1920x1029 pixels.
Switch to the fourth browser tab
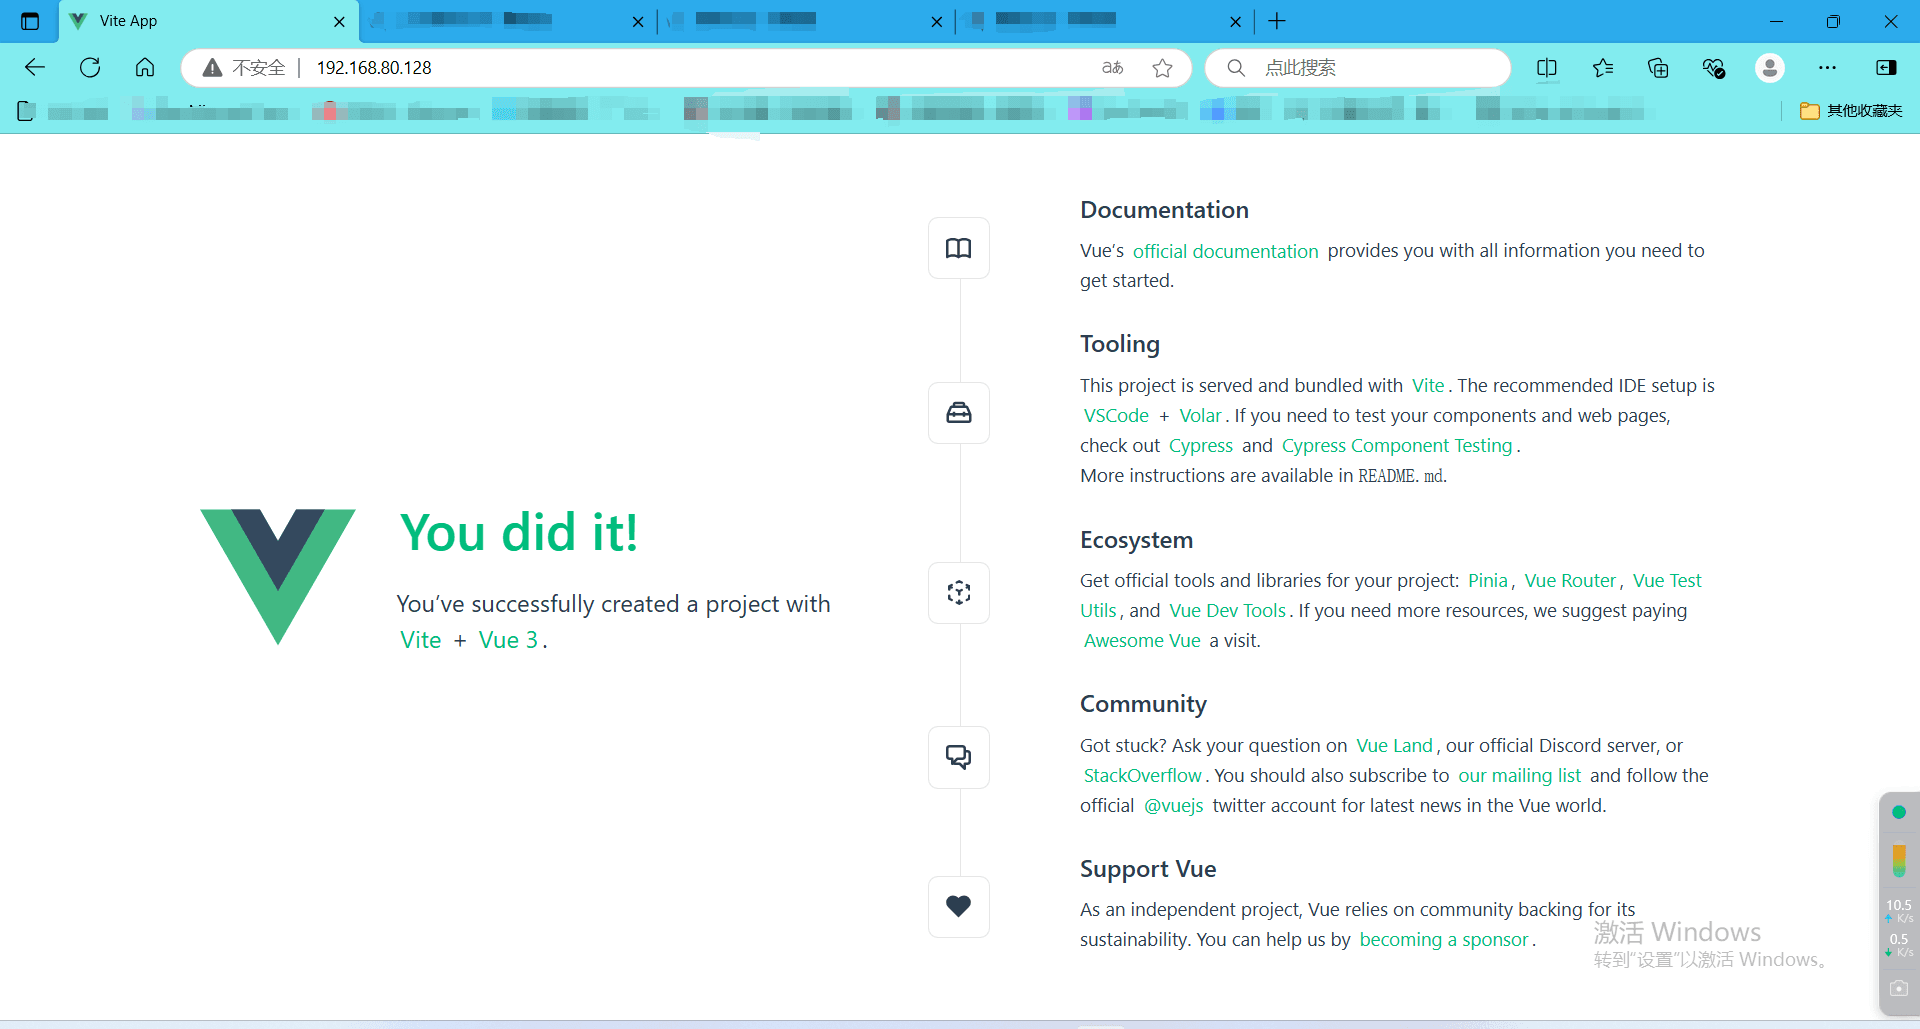tap(1104, 21)
